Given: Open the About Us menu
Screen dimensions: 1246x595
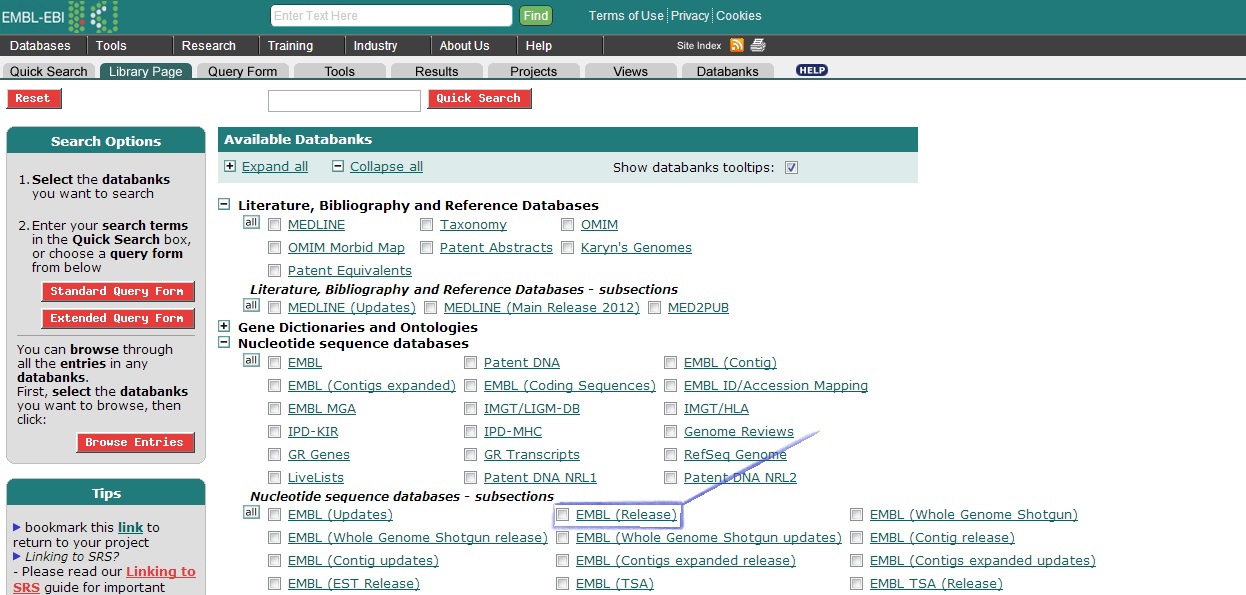Looking at the screenshot, I should (x=465, y=46).
